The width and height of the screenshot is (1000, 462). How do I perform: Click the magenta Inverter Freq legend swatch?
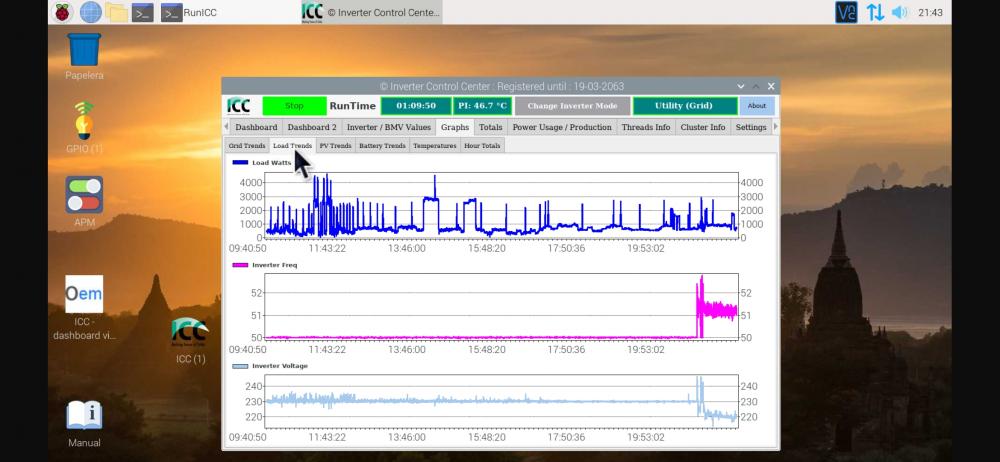coord(240,265)
